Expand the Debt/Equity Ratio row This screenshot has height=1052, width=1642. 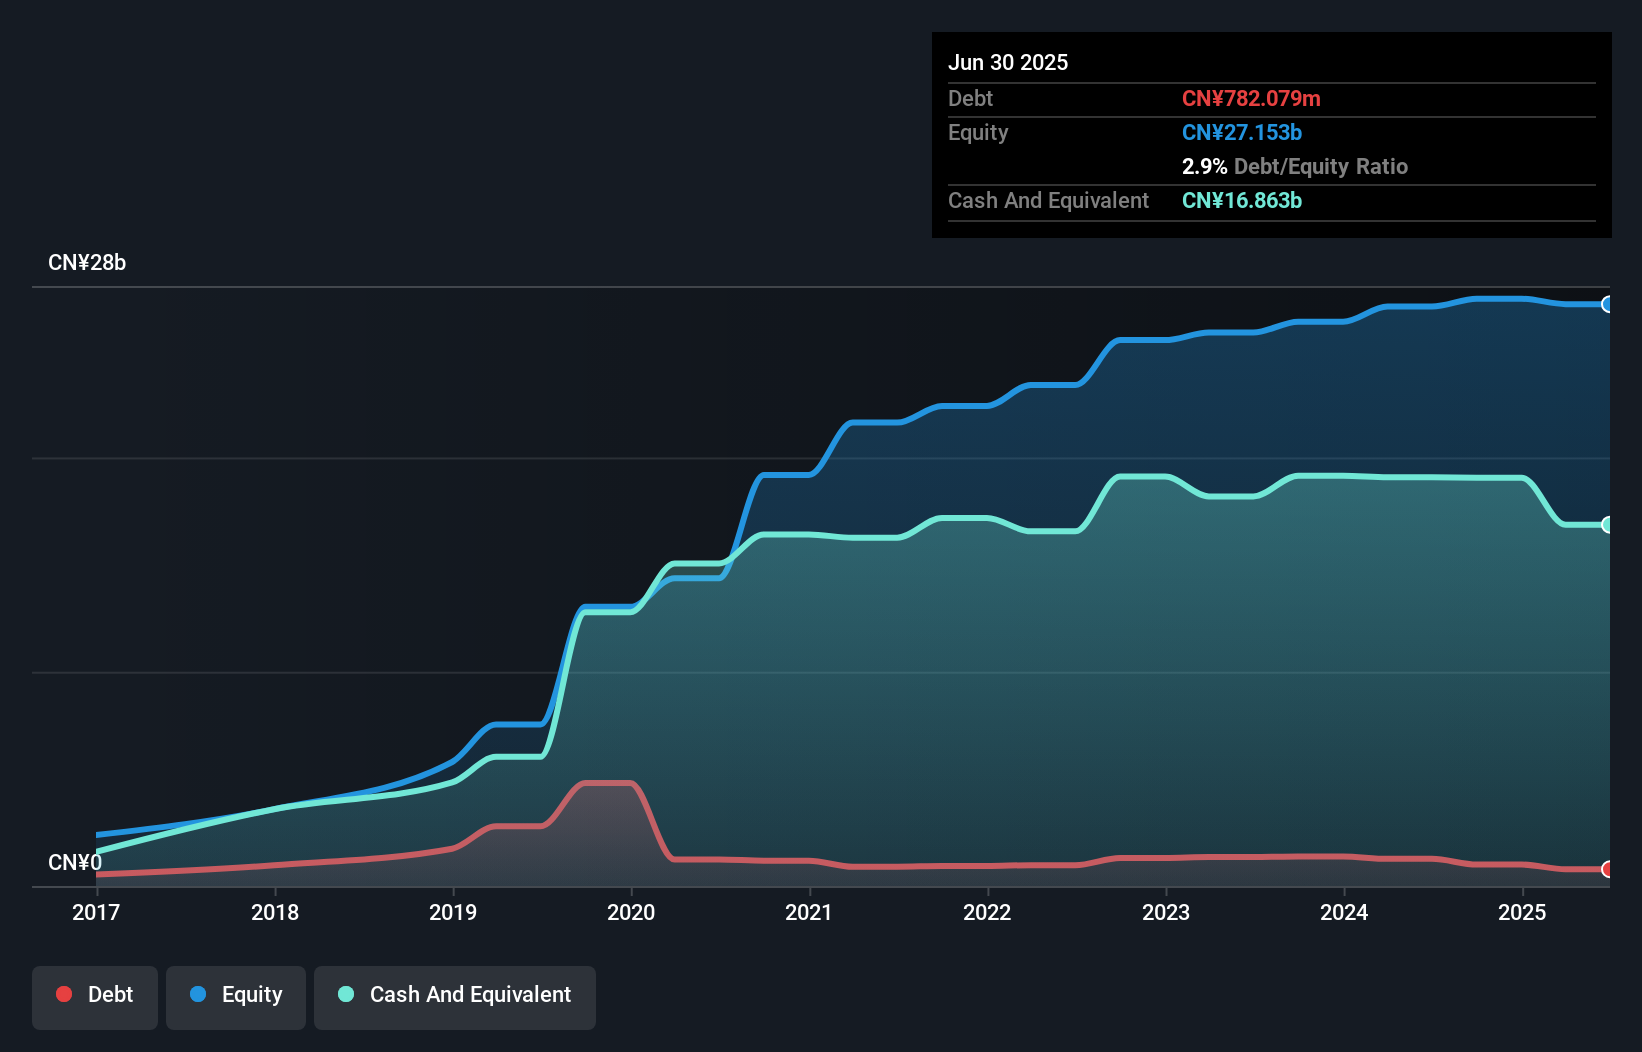click(x=1296, y=166)
